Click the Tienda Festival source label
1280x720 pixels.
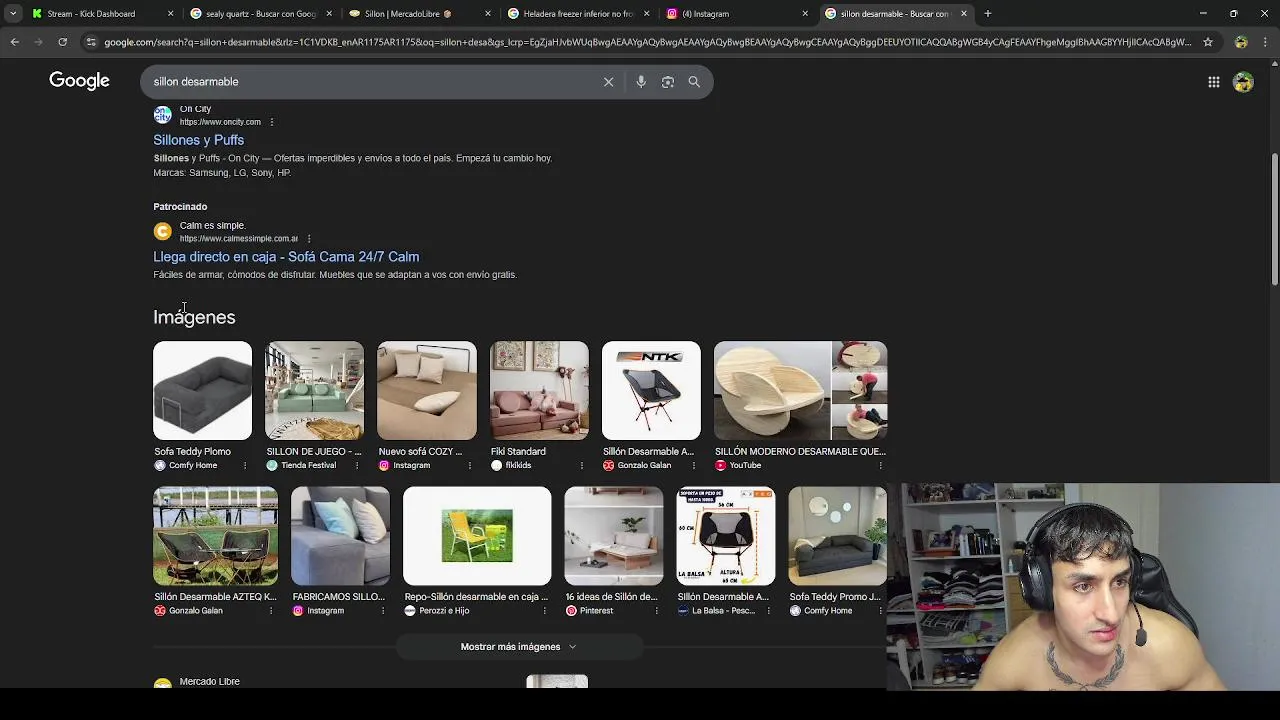pos(308,465)
